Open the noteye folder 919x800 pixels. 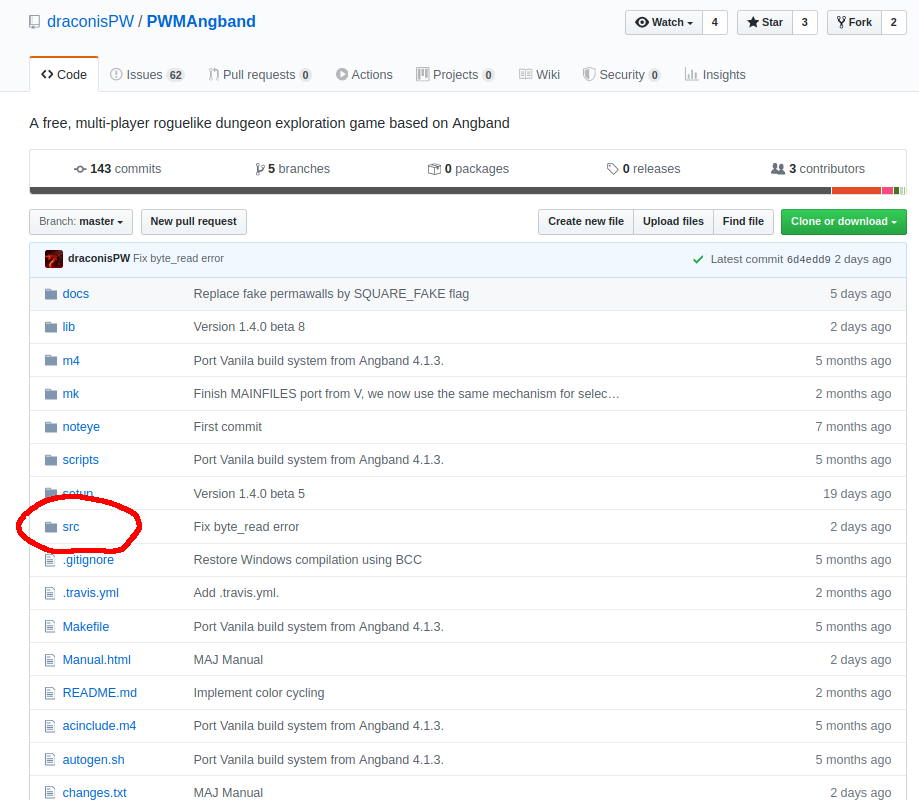click(81, 427)
